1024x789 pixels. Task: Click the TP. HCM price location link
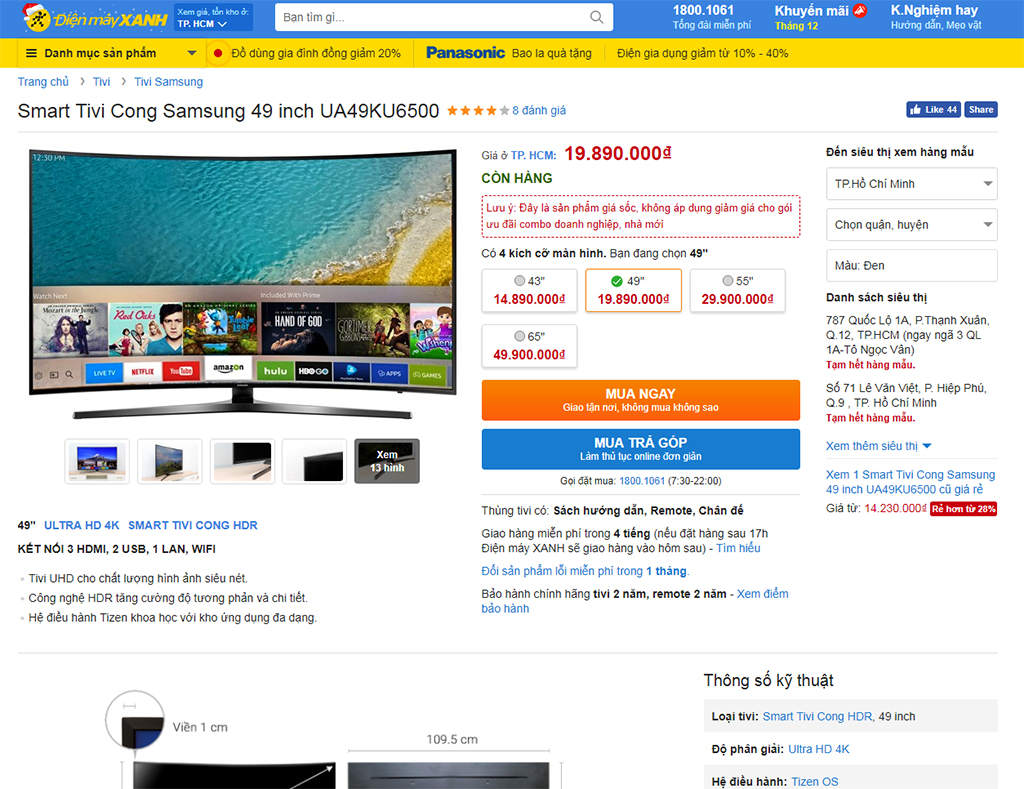pyautogui.click(x=534, y=155)
